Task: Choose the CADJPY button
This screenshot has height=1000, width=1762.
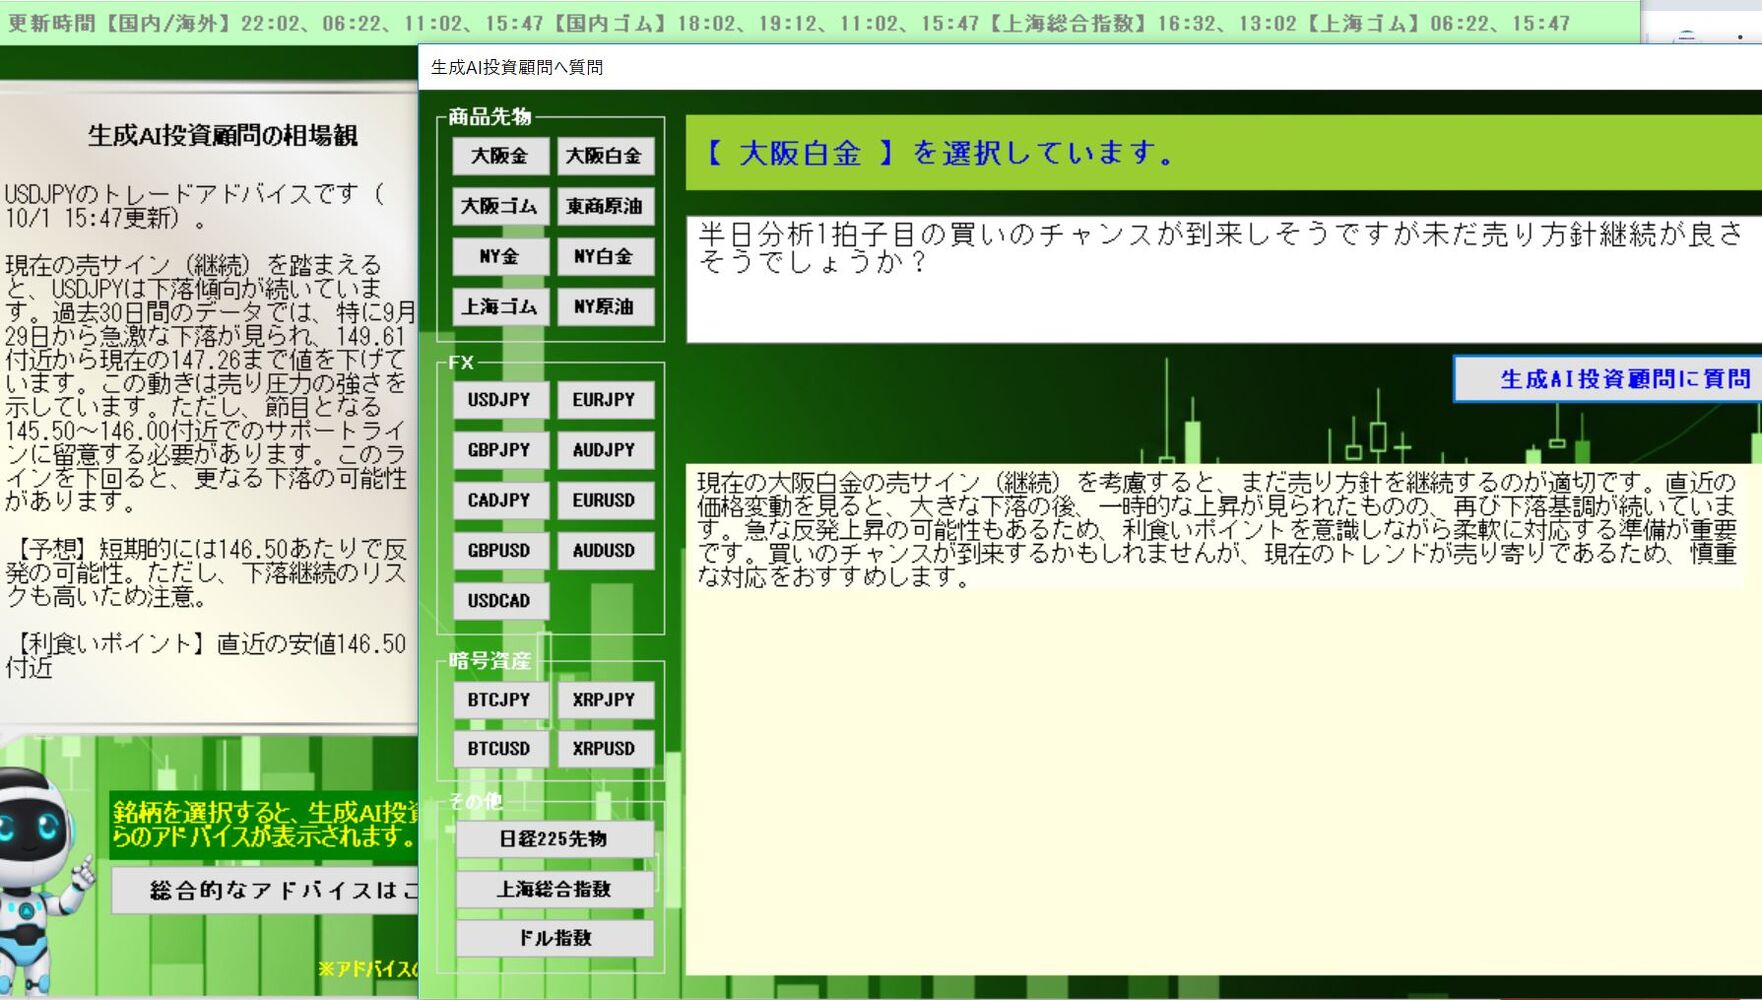Action: point(500,500)
